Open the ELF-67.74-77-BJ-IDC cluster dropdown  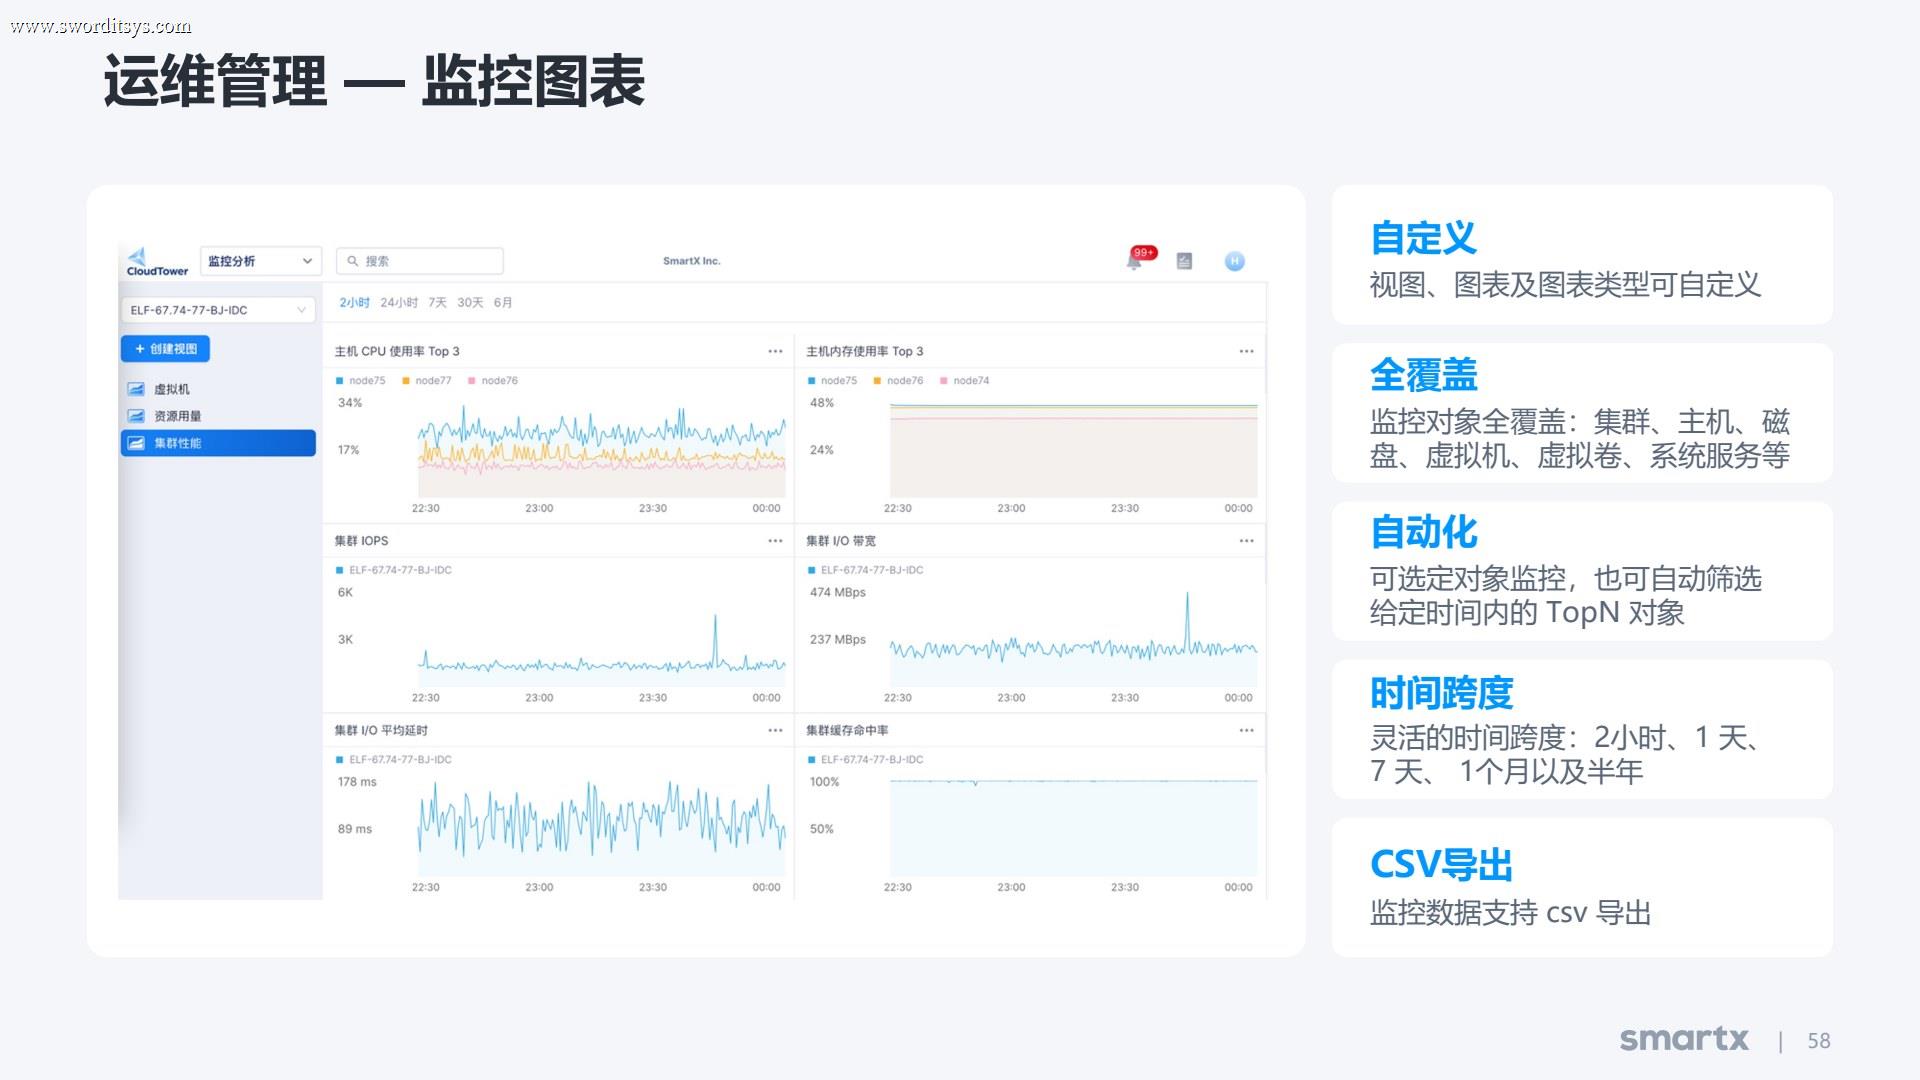(218, 310)
